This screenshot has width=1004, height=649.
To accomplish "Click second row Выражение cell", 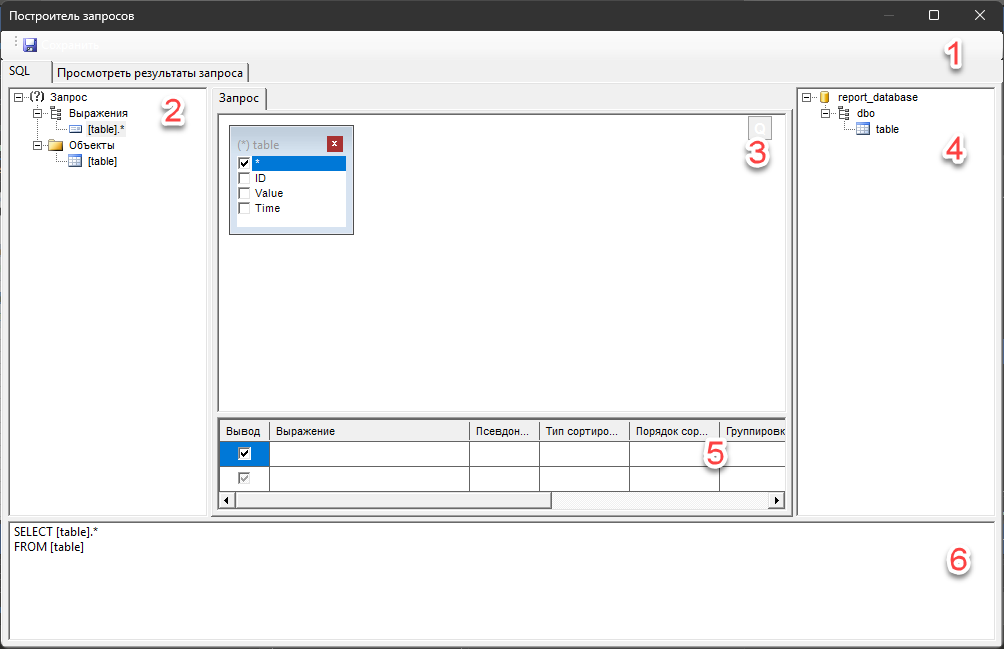I will pyautogui.click(x=369, y=479).
